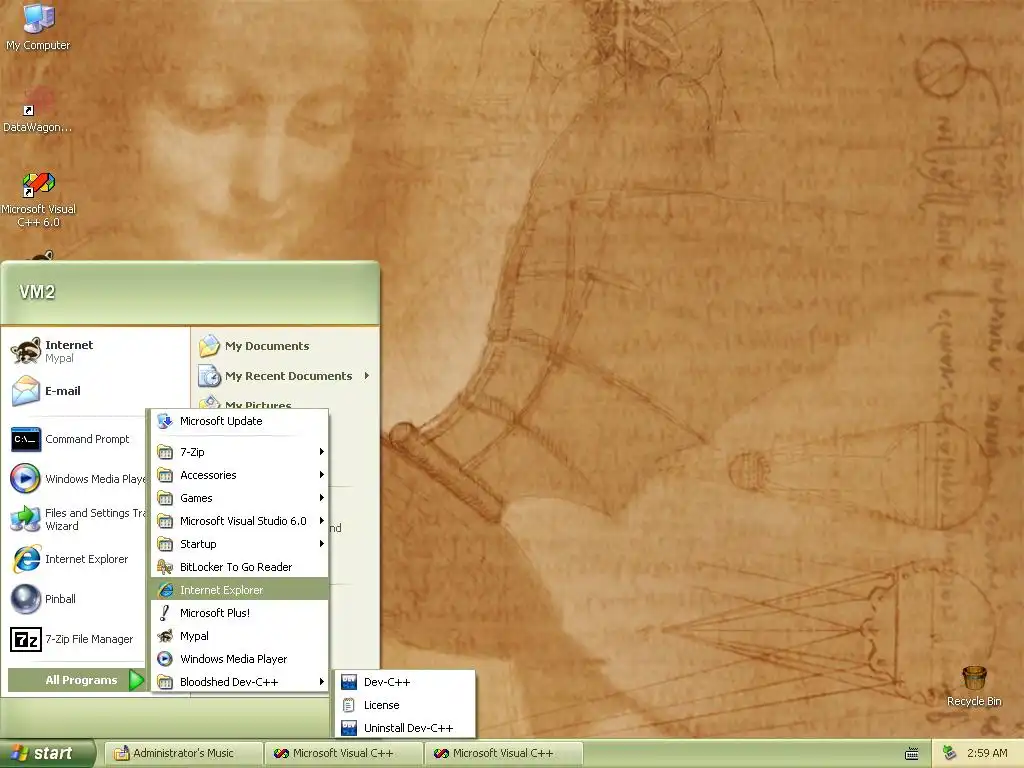Click the Microsoft Update icon
Viewport: 1024px width, 768px height.
coord(165,421)
